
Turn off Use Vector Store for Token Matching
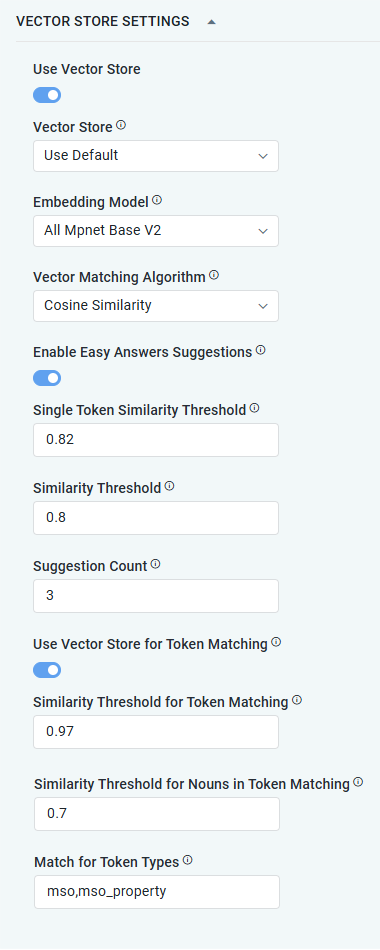(47, 670)
